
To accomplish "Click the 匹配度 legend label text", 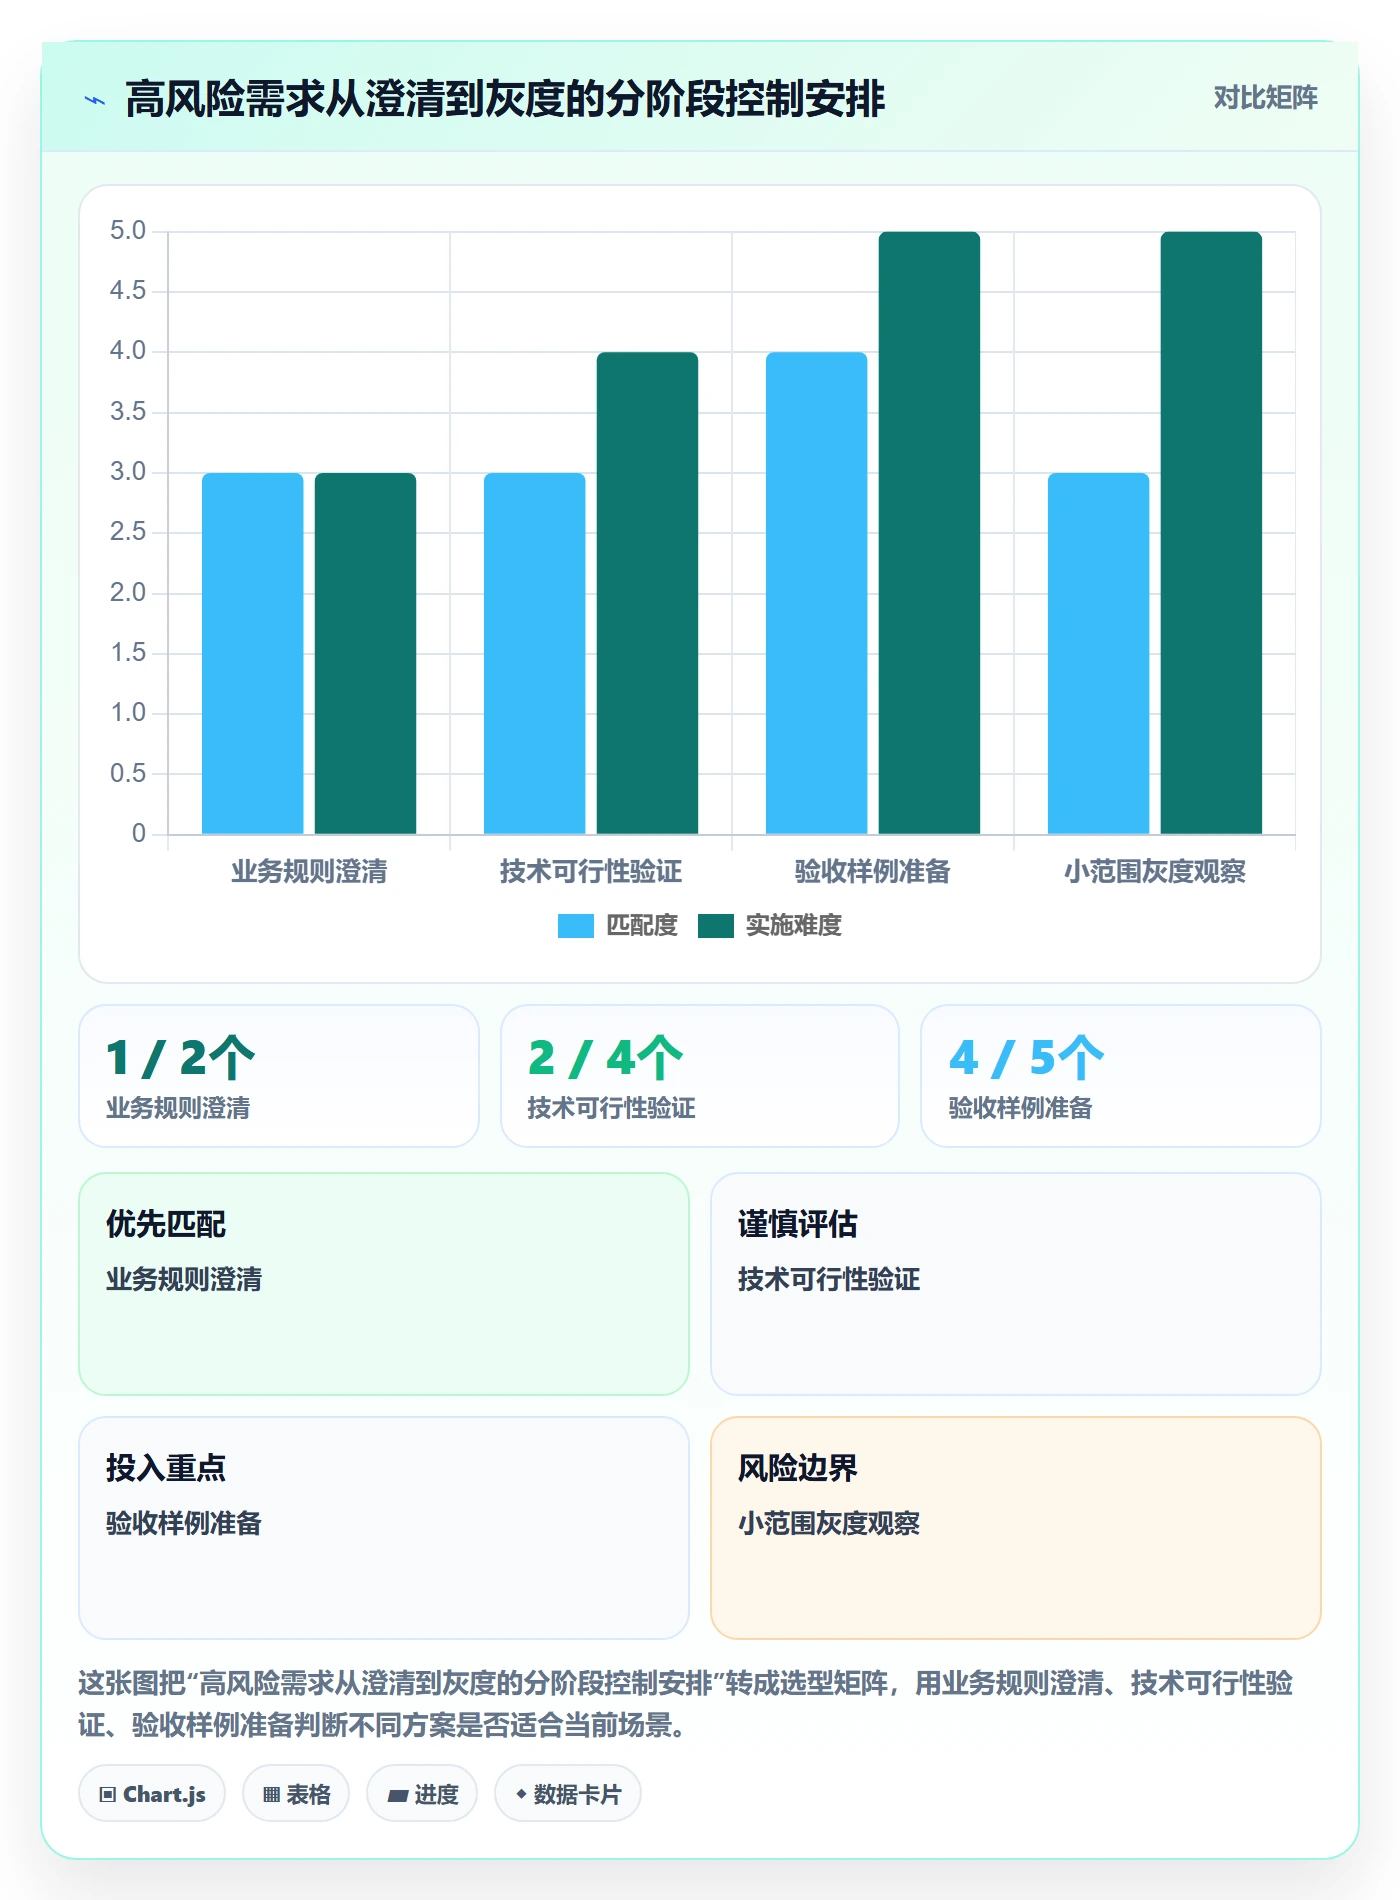I will (x=642, y=926).
